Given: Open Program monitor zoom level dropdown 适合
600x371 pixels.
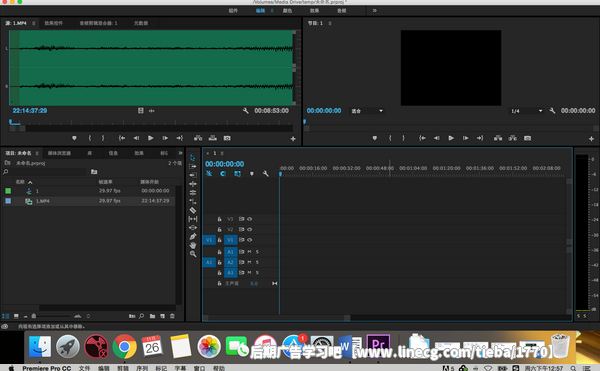Looking at the screenshot, I should pyautogui.click(x=367, y=111).
